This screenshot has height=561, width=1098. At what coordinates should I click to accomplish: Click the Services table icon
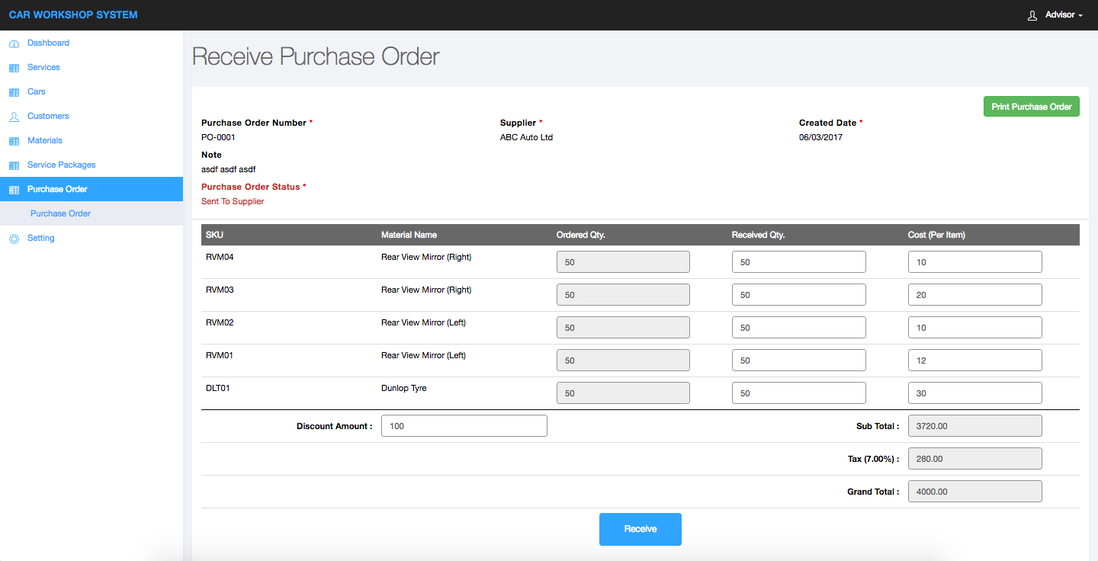pos(14,68)
